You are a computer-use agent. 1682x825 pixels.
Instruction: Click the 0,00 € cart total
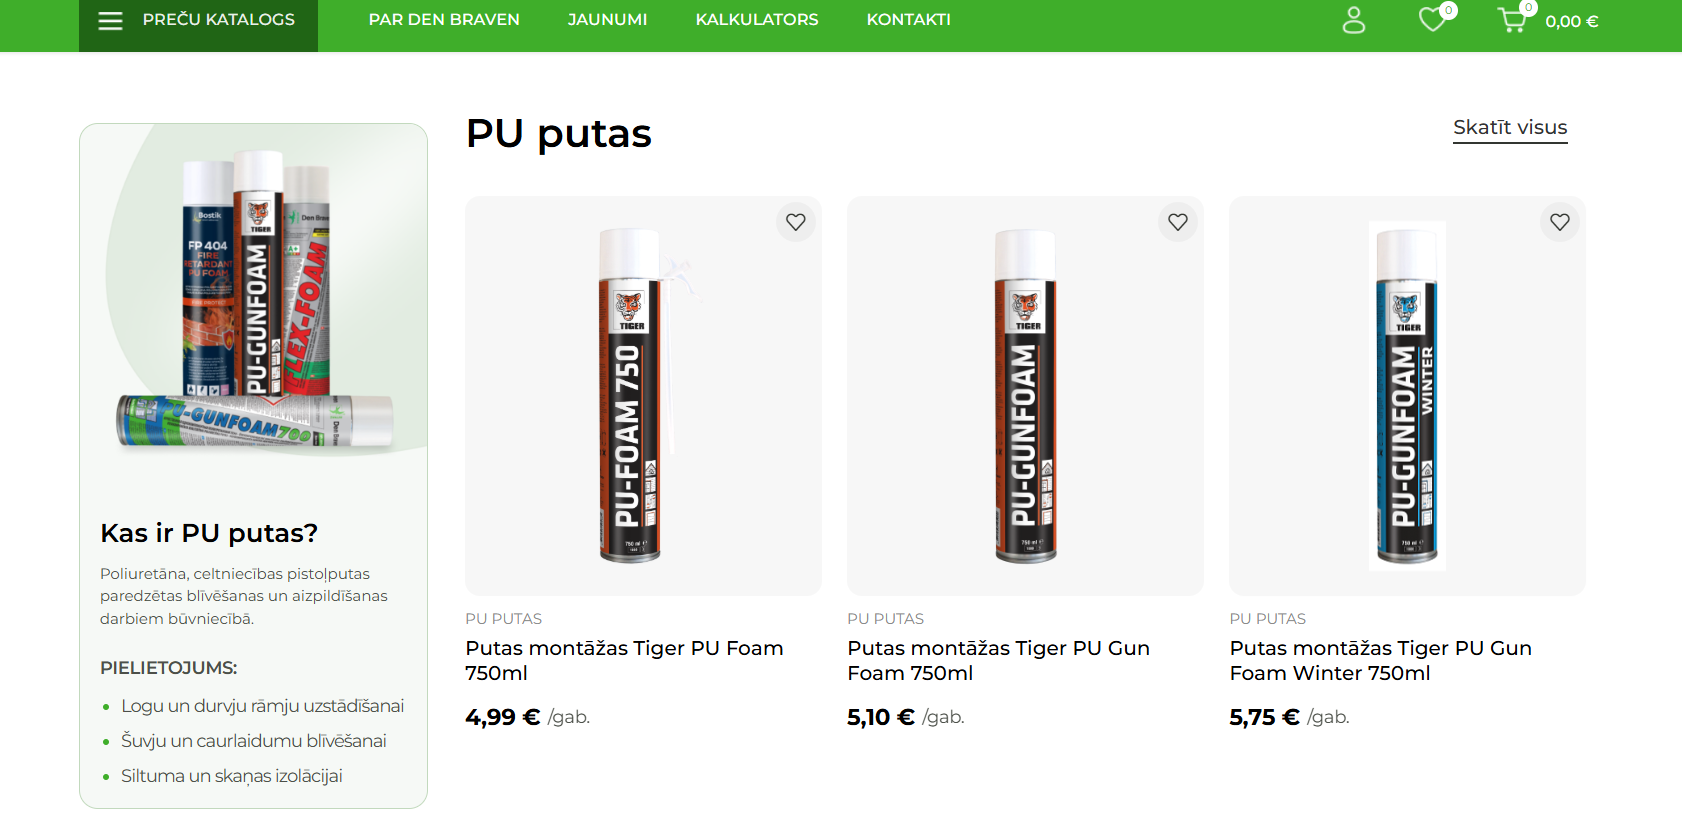click(x=1571, y=21)
